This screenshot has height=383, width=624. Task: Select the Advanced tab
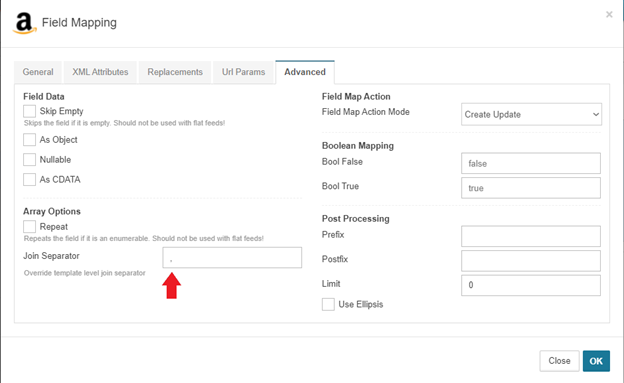(305, 72)
